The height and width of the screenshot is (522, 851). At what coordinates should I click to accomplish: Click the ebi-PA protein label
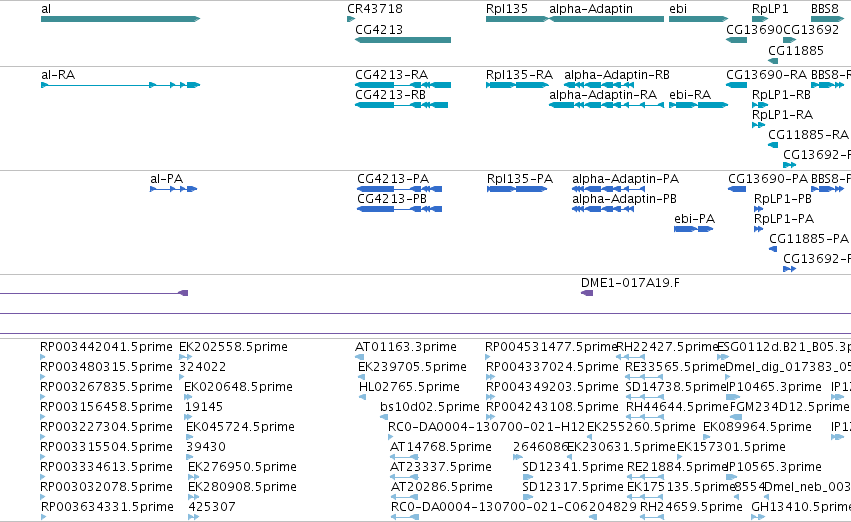[x=694, y=219]
